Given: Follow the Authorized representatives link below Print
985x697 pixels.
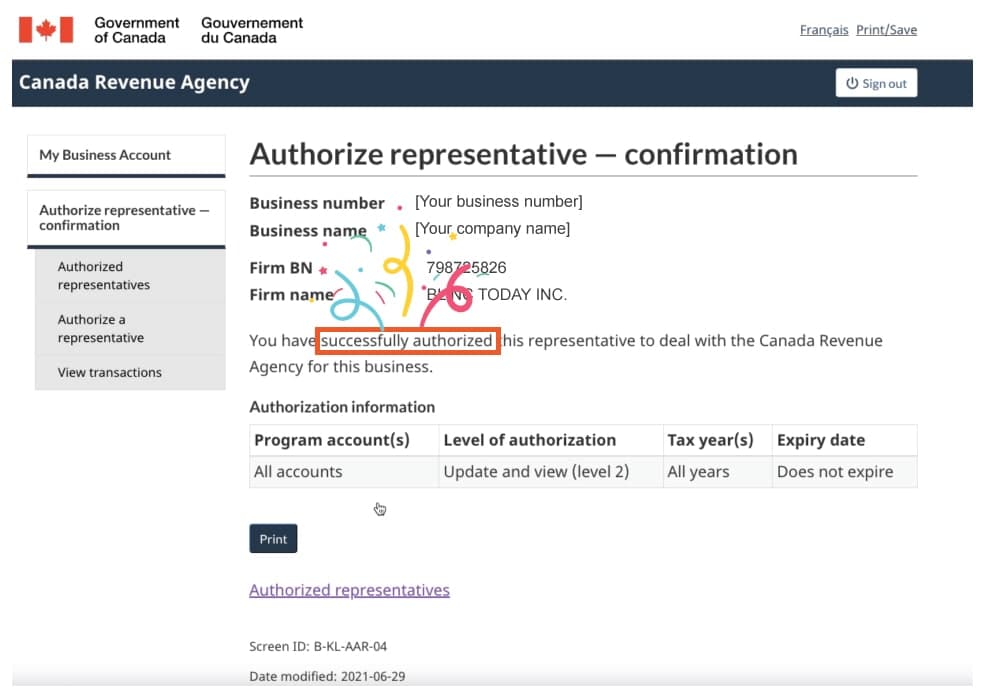Looking at the screenshot, I should pos(349,590).
